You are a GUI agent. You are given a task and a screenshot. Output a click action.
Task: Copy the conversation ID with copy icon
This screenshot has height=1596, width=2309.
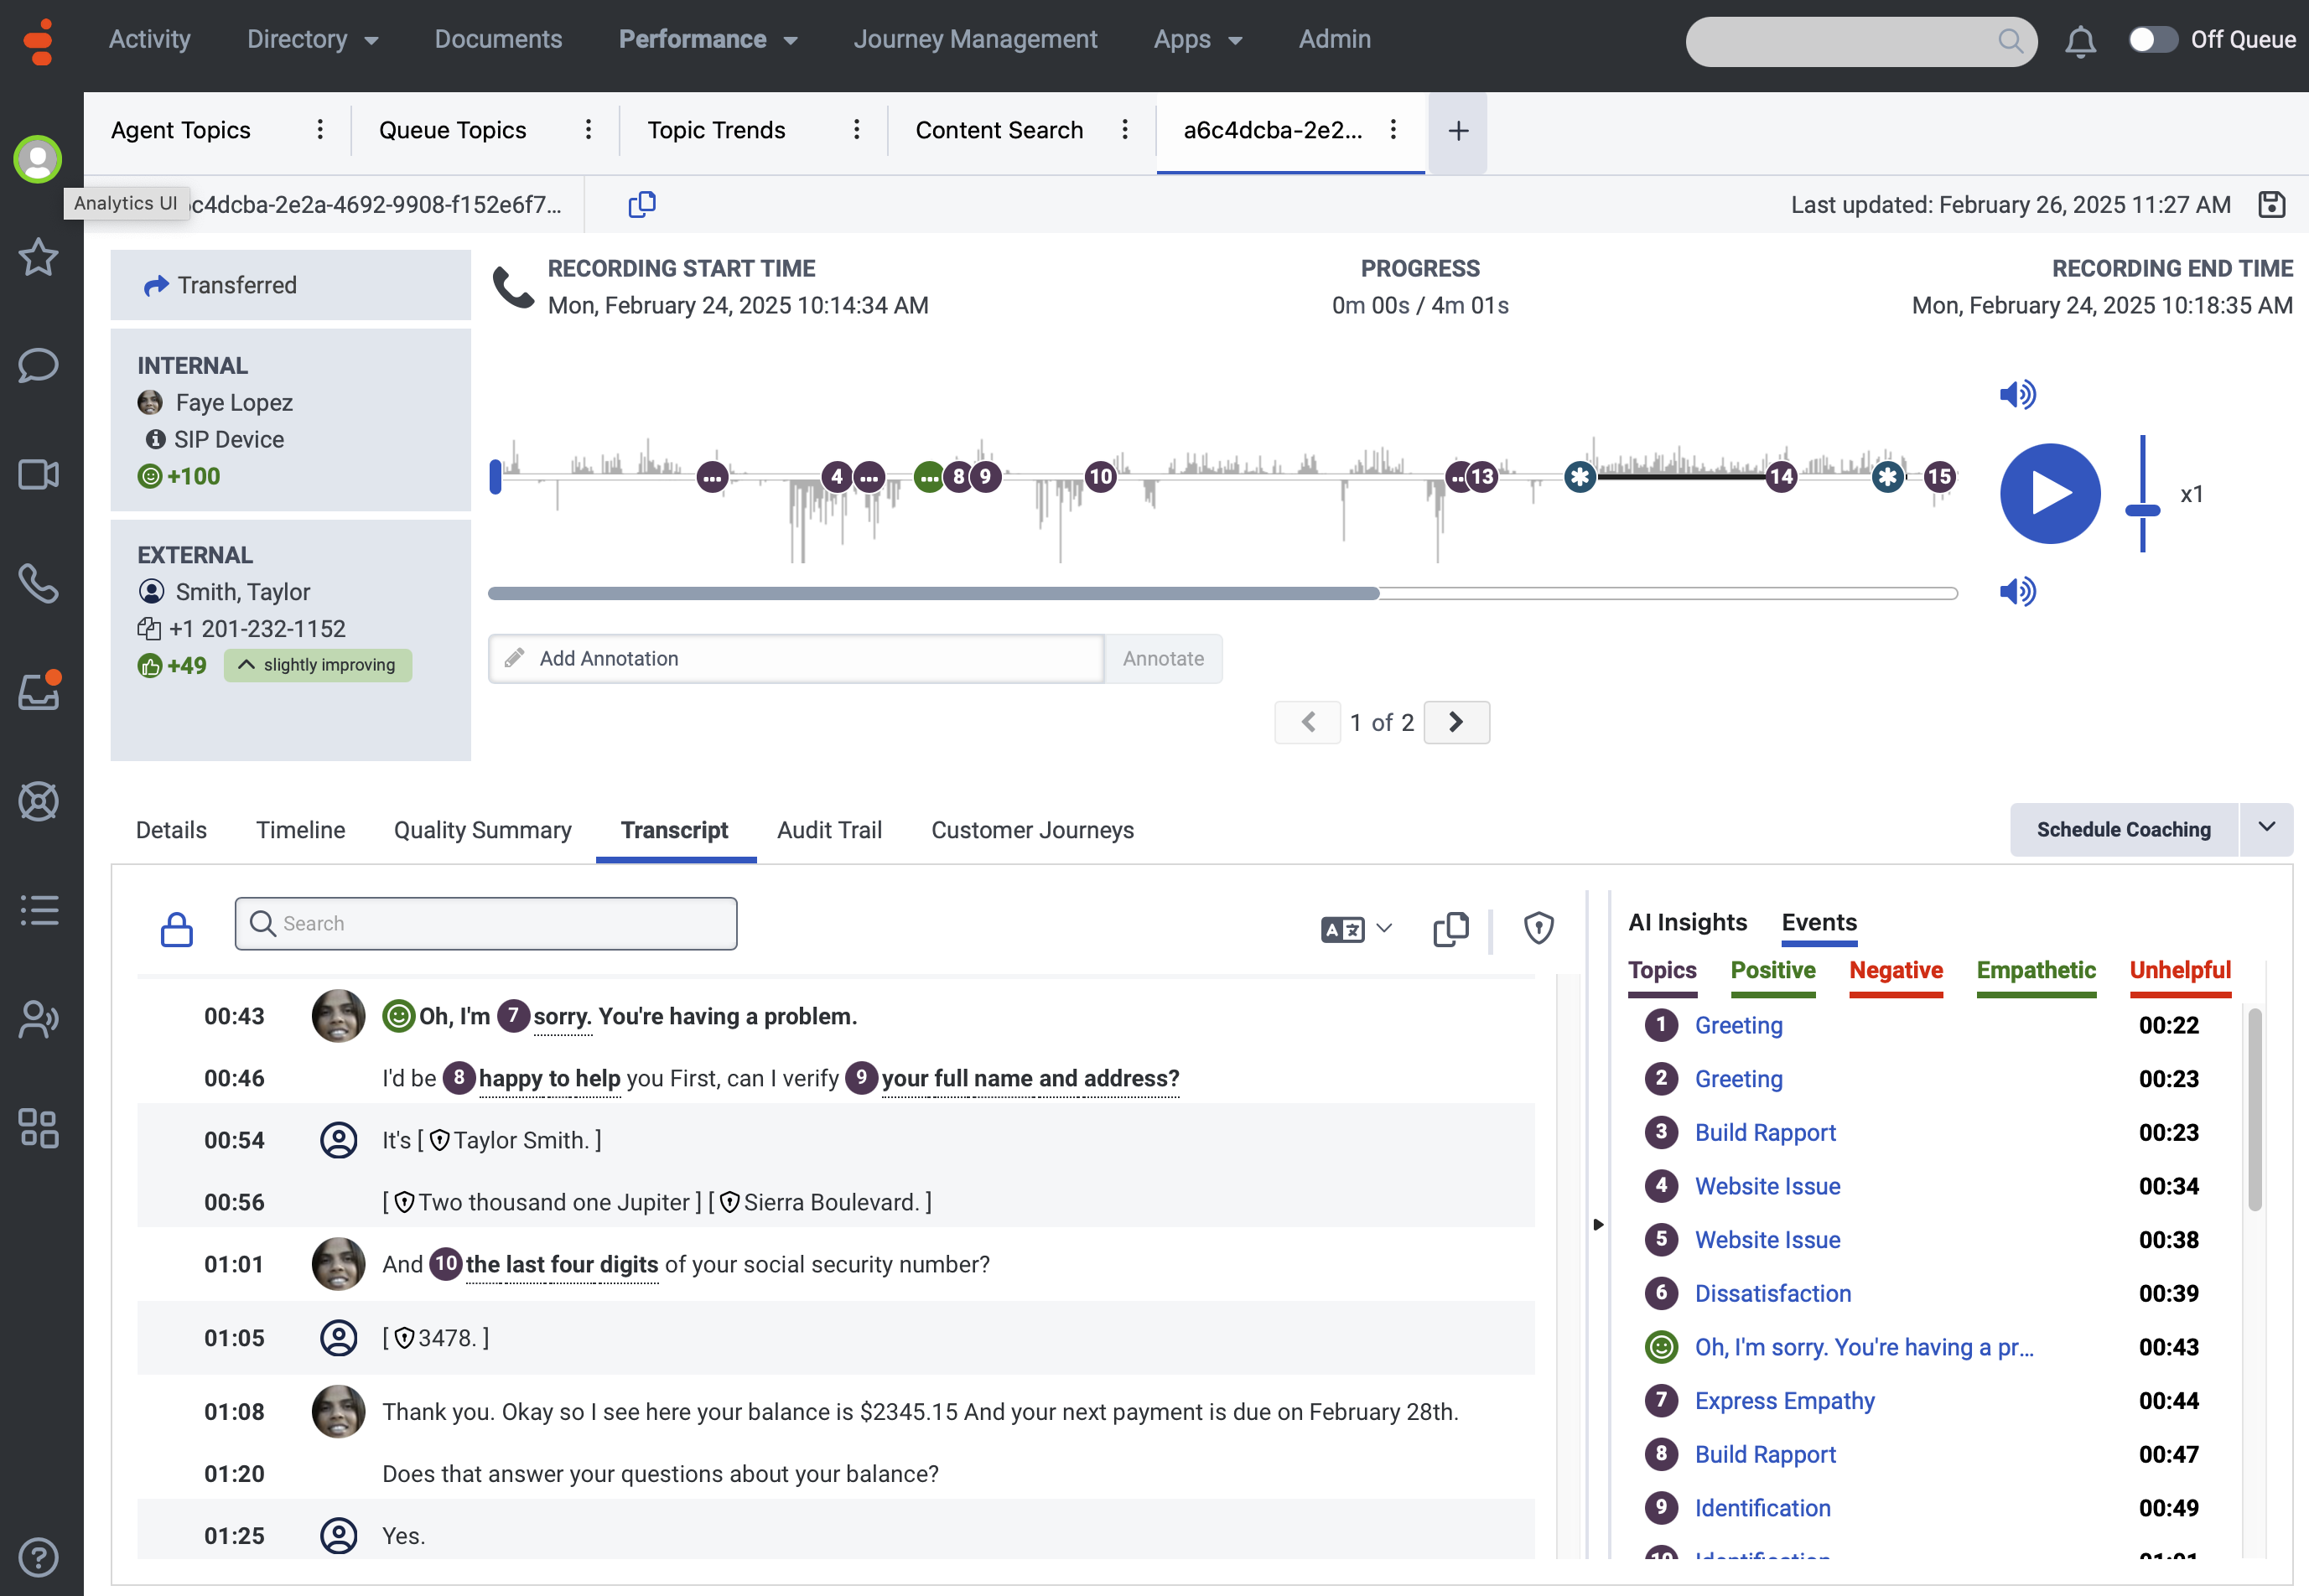tap(641, 205)
